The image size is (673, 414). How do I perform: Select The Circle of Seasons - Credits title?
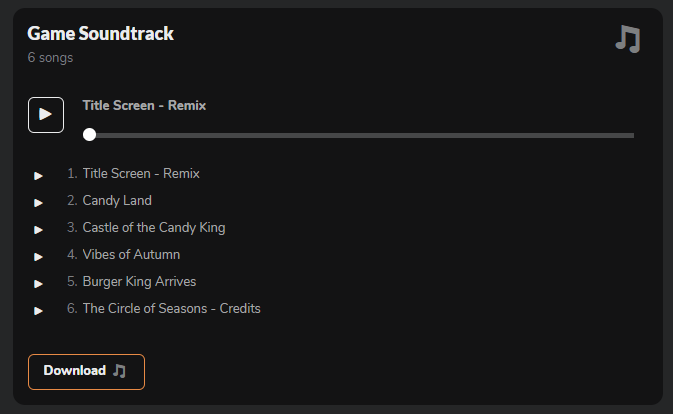tap(171, 308)
